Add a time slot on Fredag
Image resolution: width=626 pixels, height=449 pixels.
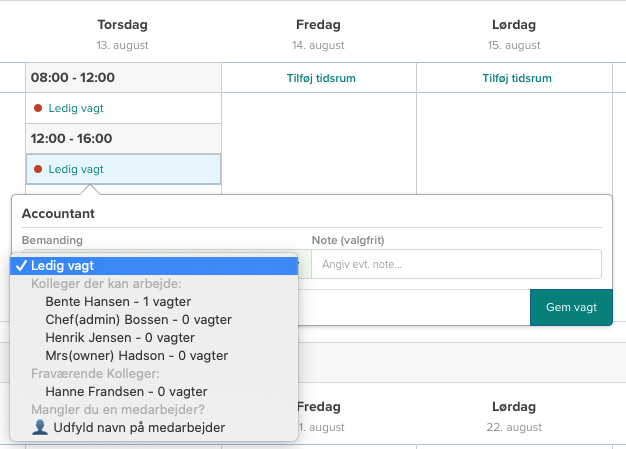(318, 78)
